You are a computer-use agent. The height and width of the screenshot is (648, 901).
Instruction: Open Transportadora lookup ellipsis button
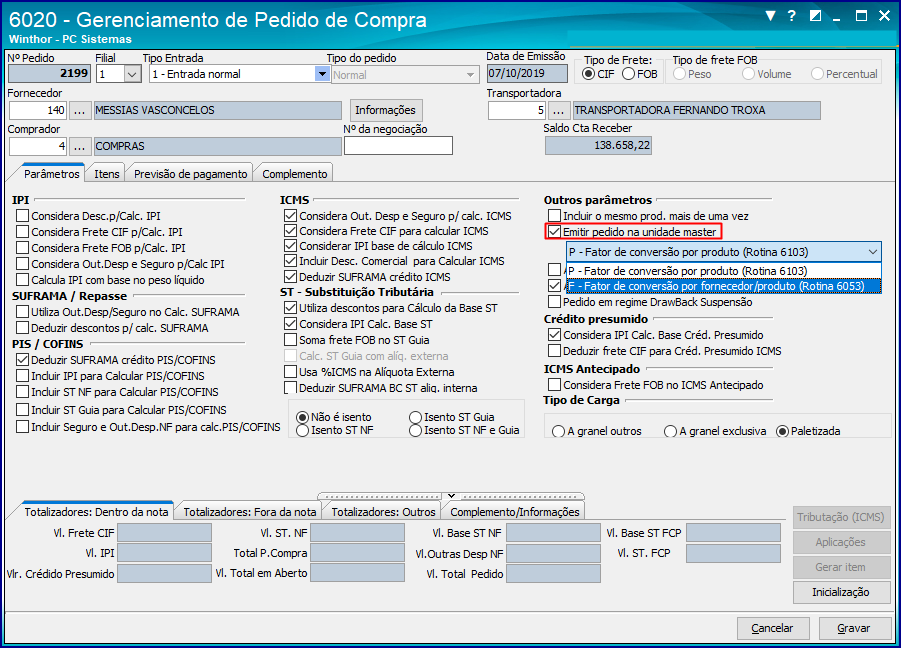(558, 110)
